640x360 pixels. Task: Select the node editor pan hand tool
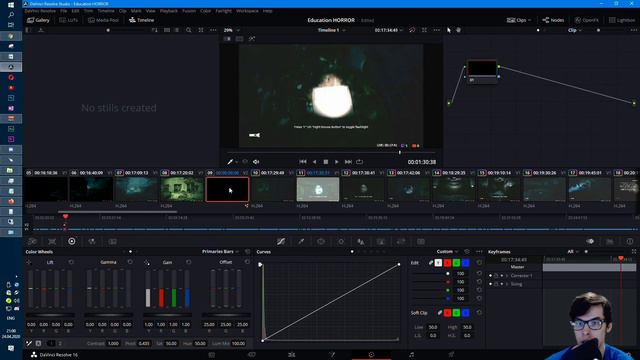click(x=458, y=30)
